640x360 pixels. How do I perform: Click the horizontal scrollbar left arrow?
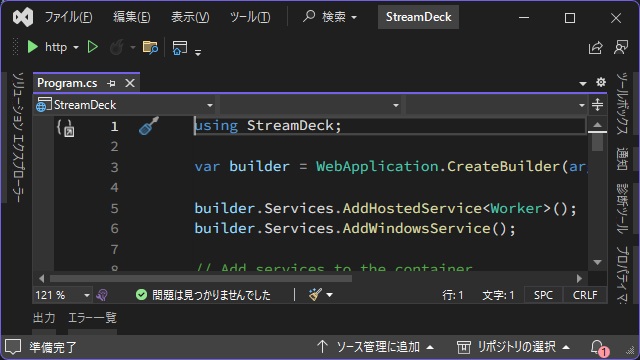pos(41,278)
